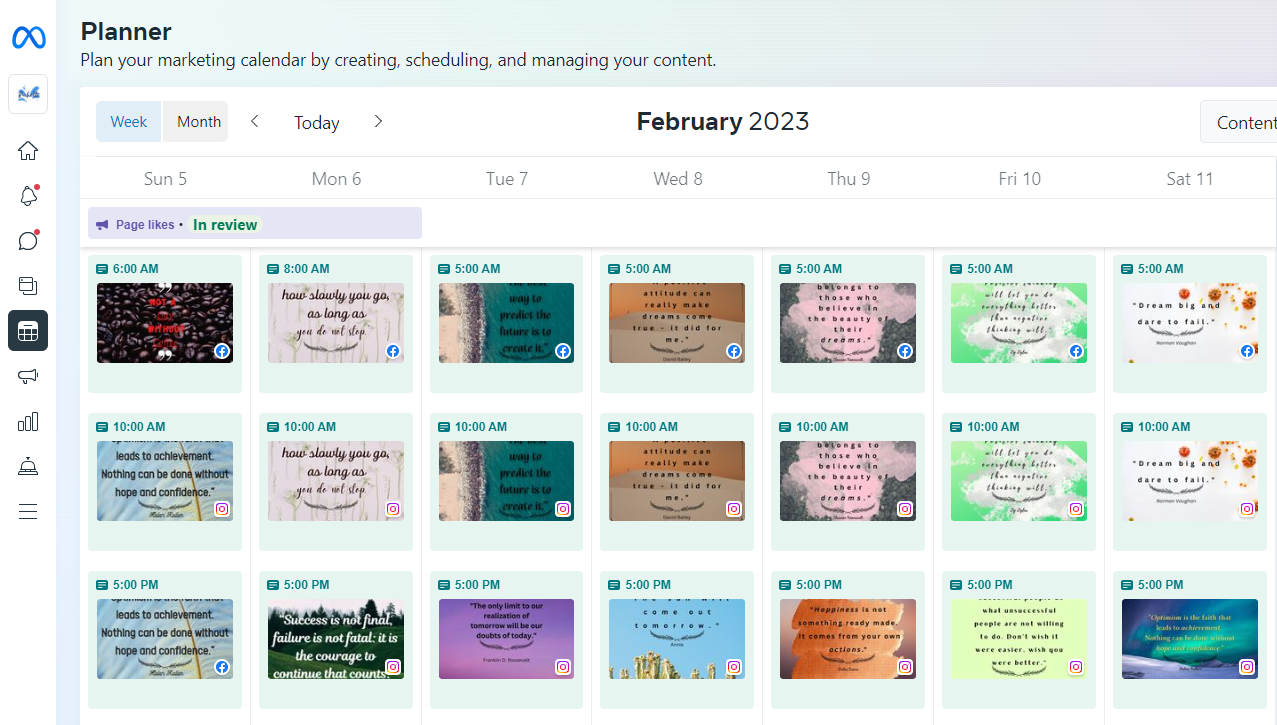Image resolution: width=1277 pixels, height=725 pixels.
Task: Open Saturday 5:00 AM Dream big post
Action: [x=1190, y=323]
